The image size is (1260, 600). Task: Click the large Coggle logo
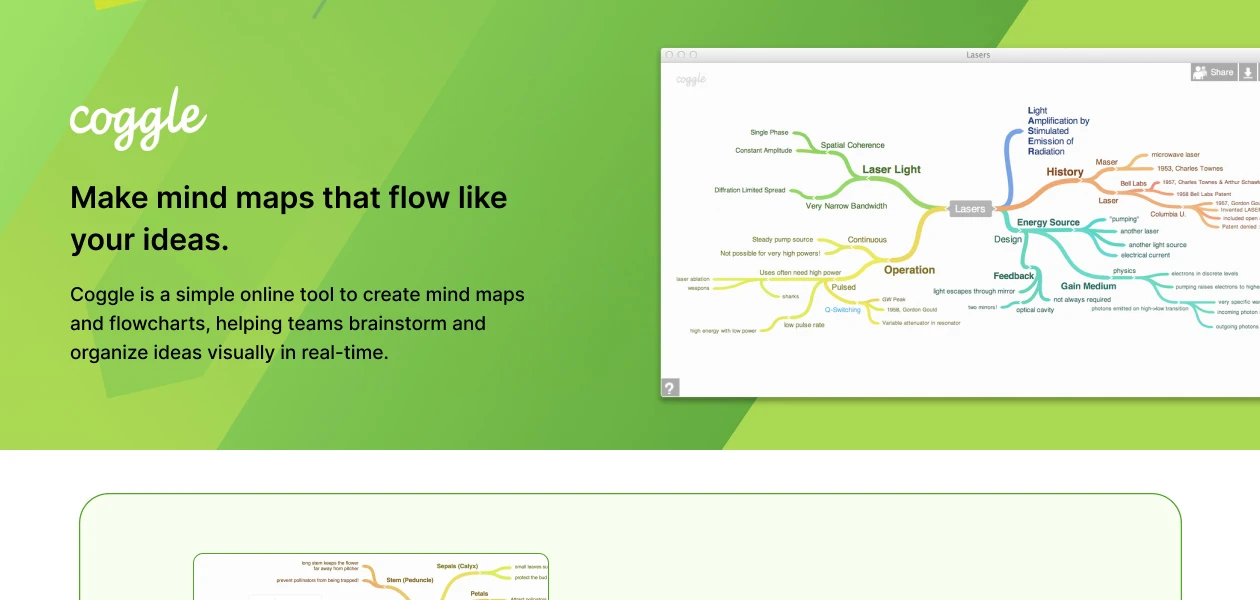pyautogui.click(x=138, y=117)
